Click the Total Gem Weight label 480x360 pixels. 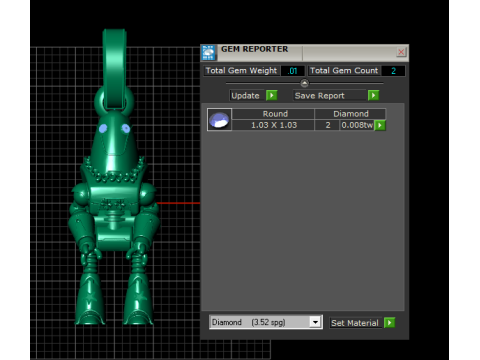(x=241, y=71)
